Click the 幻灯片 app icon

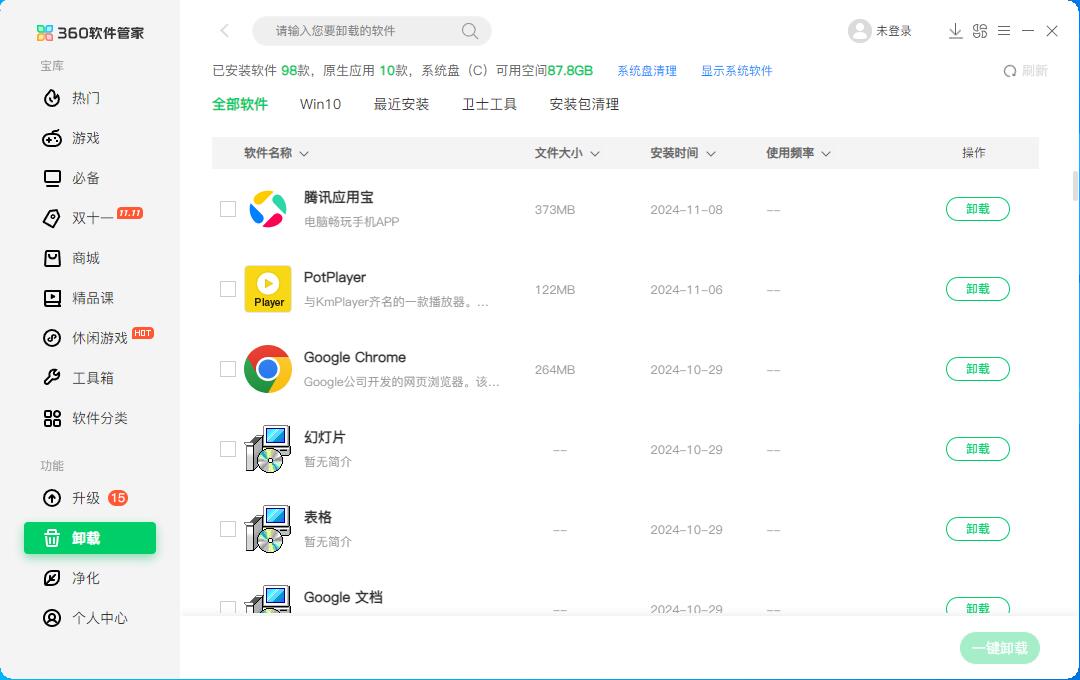268,449
